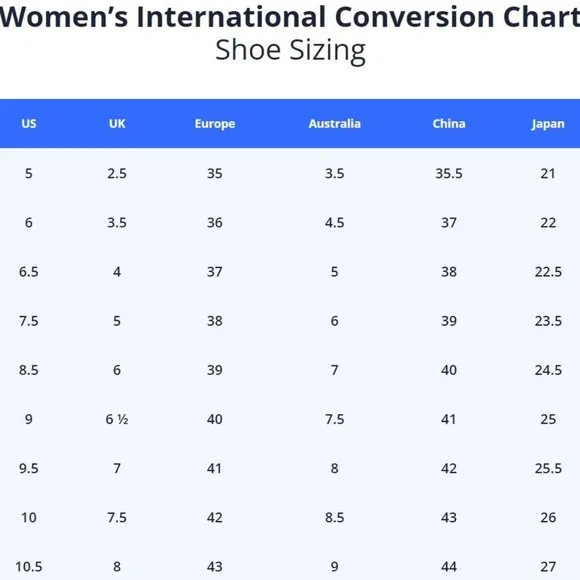The width and height of the screenshot is (580, 580).
Task: Click the US size 8.5 cell
Action: (x=29, y=370)
